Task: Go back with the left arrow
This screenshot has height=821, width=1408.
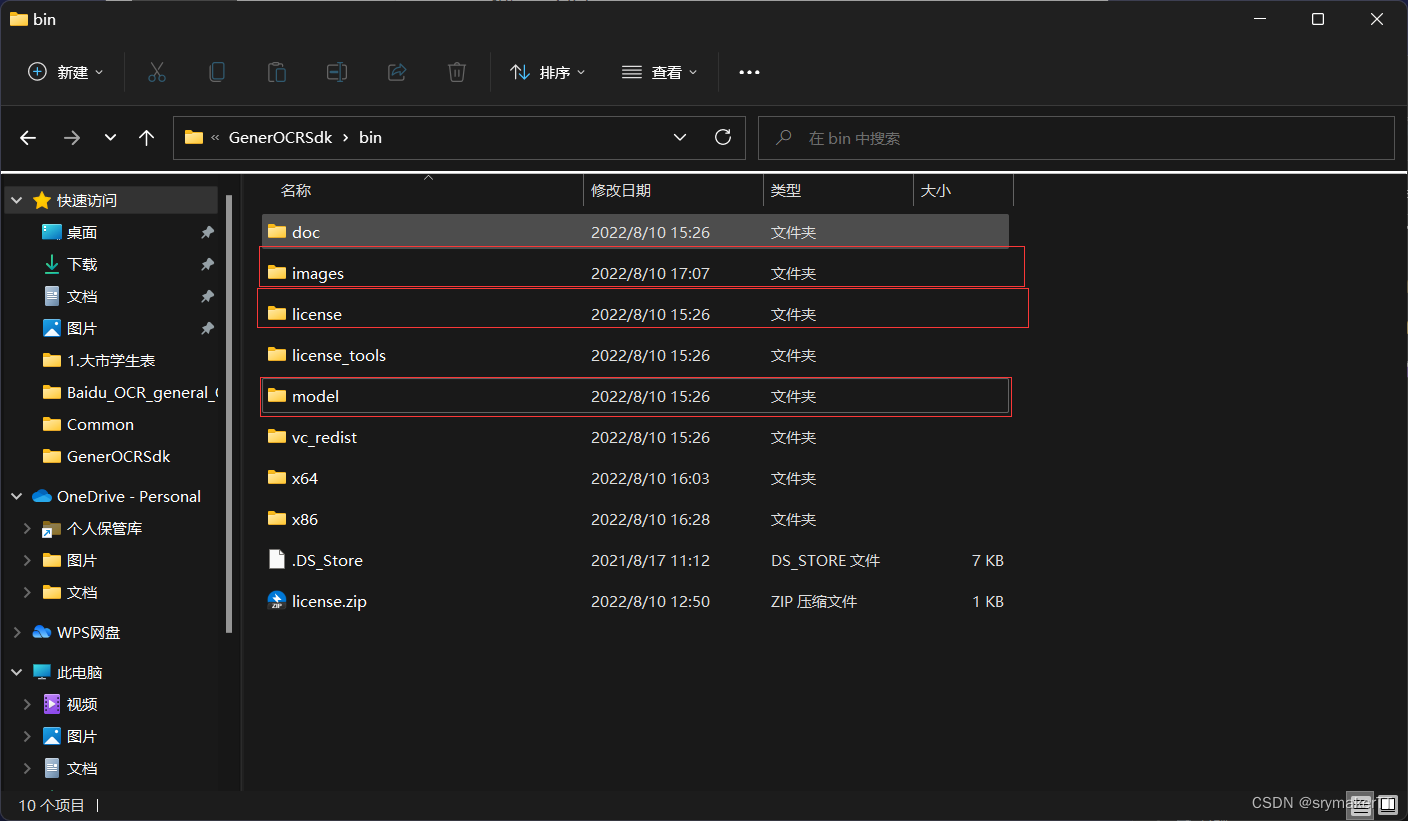Action: tap(28, 138)
